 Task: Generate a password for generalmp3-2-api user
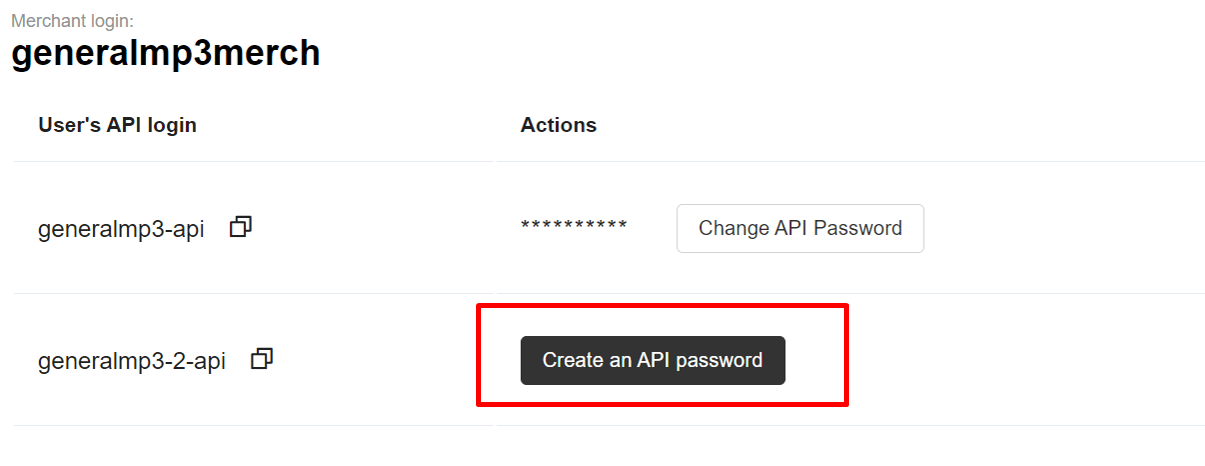tap(652, 360)
